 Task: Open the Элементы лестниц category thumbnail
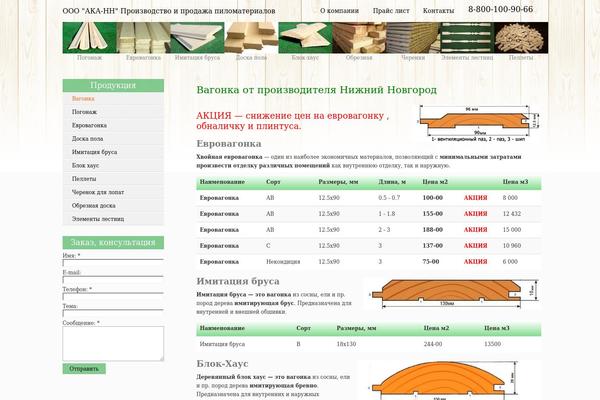(467, 38)
